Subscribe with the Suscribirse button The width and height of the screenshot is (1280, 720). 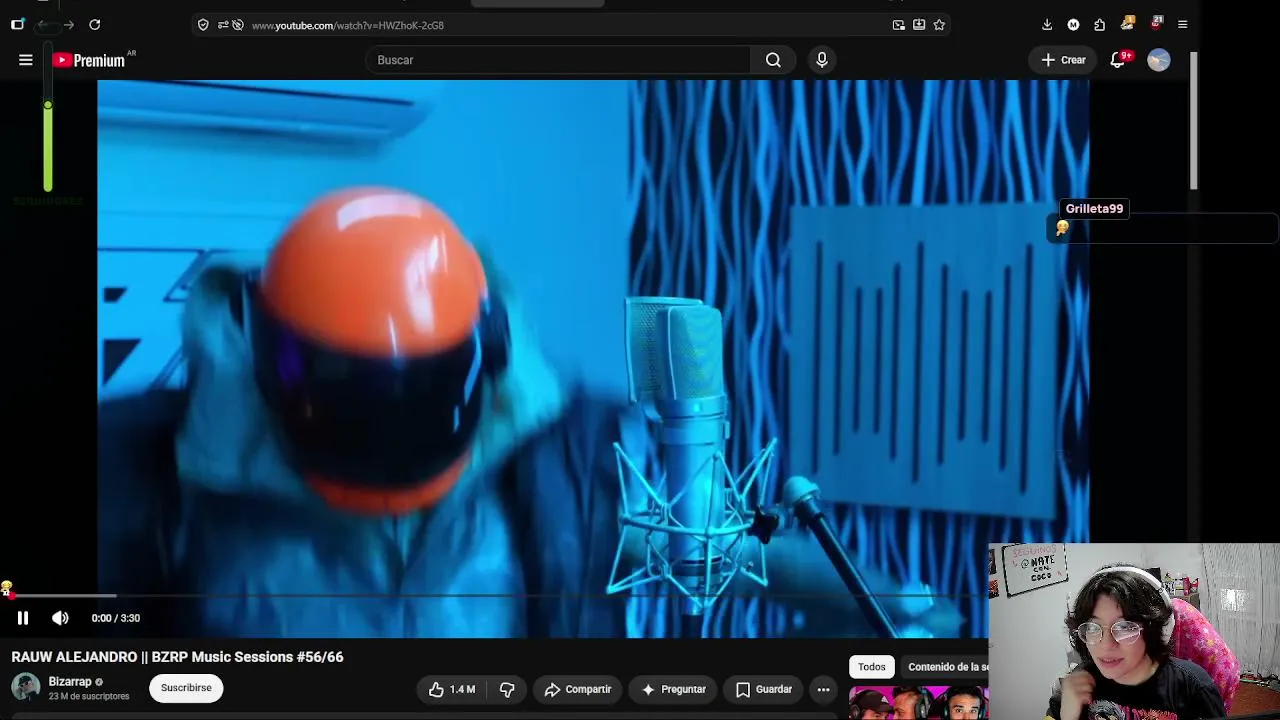(186, 688)
